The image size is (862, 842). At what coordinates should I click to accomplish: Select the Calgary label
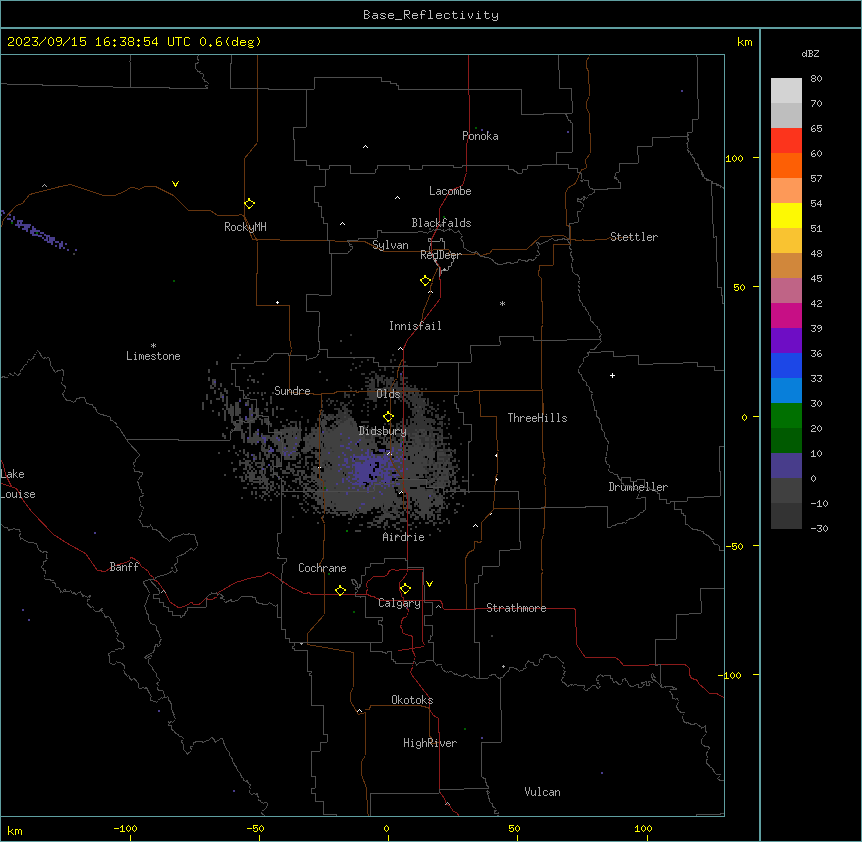(x=399, y=603)
